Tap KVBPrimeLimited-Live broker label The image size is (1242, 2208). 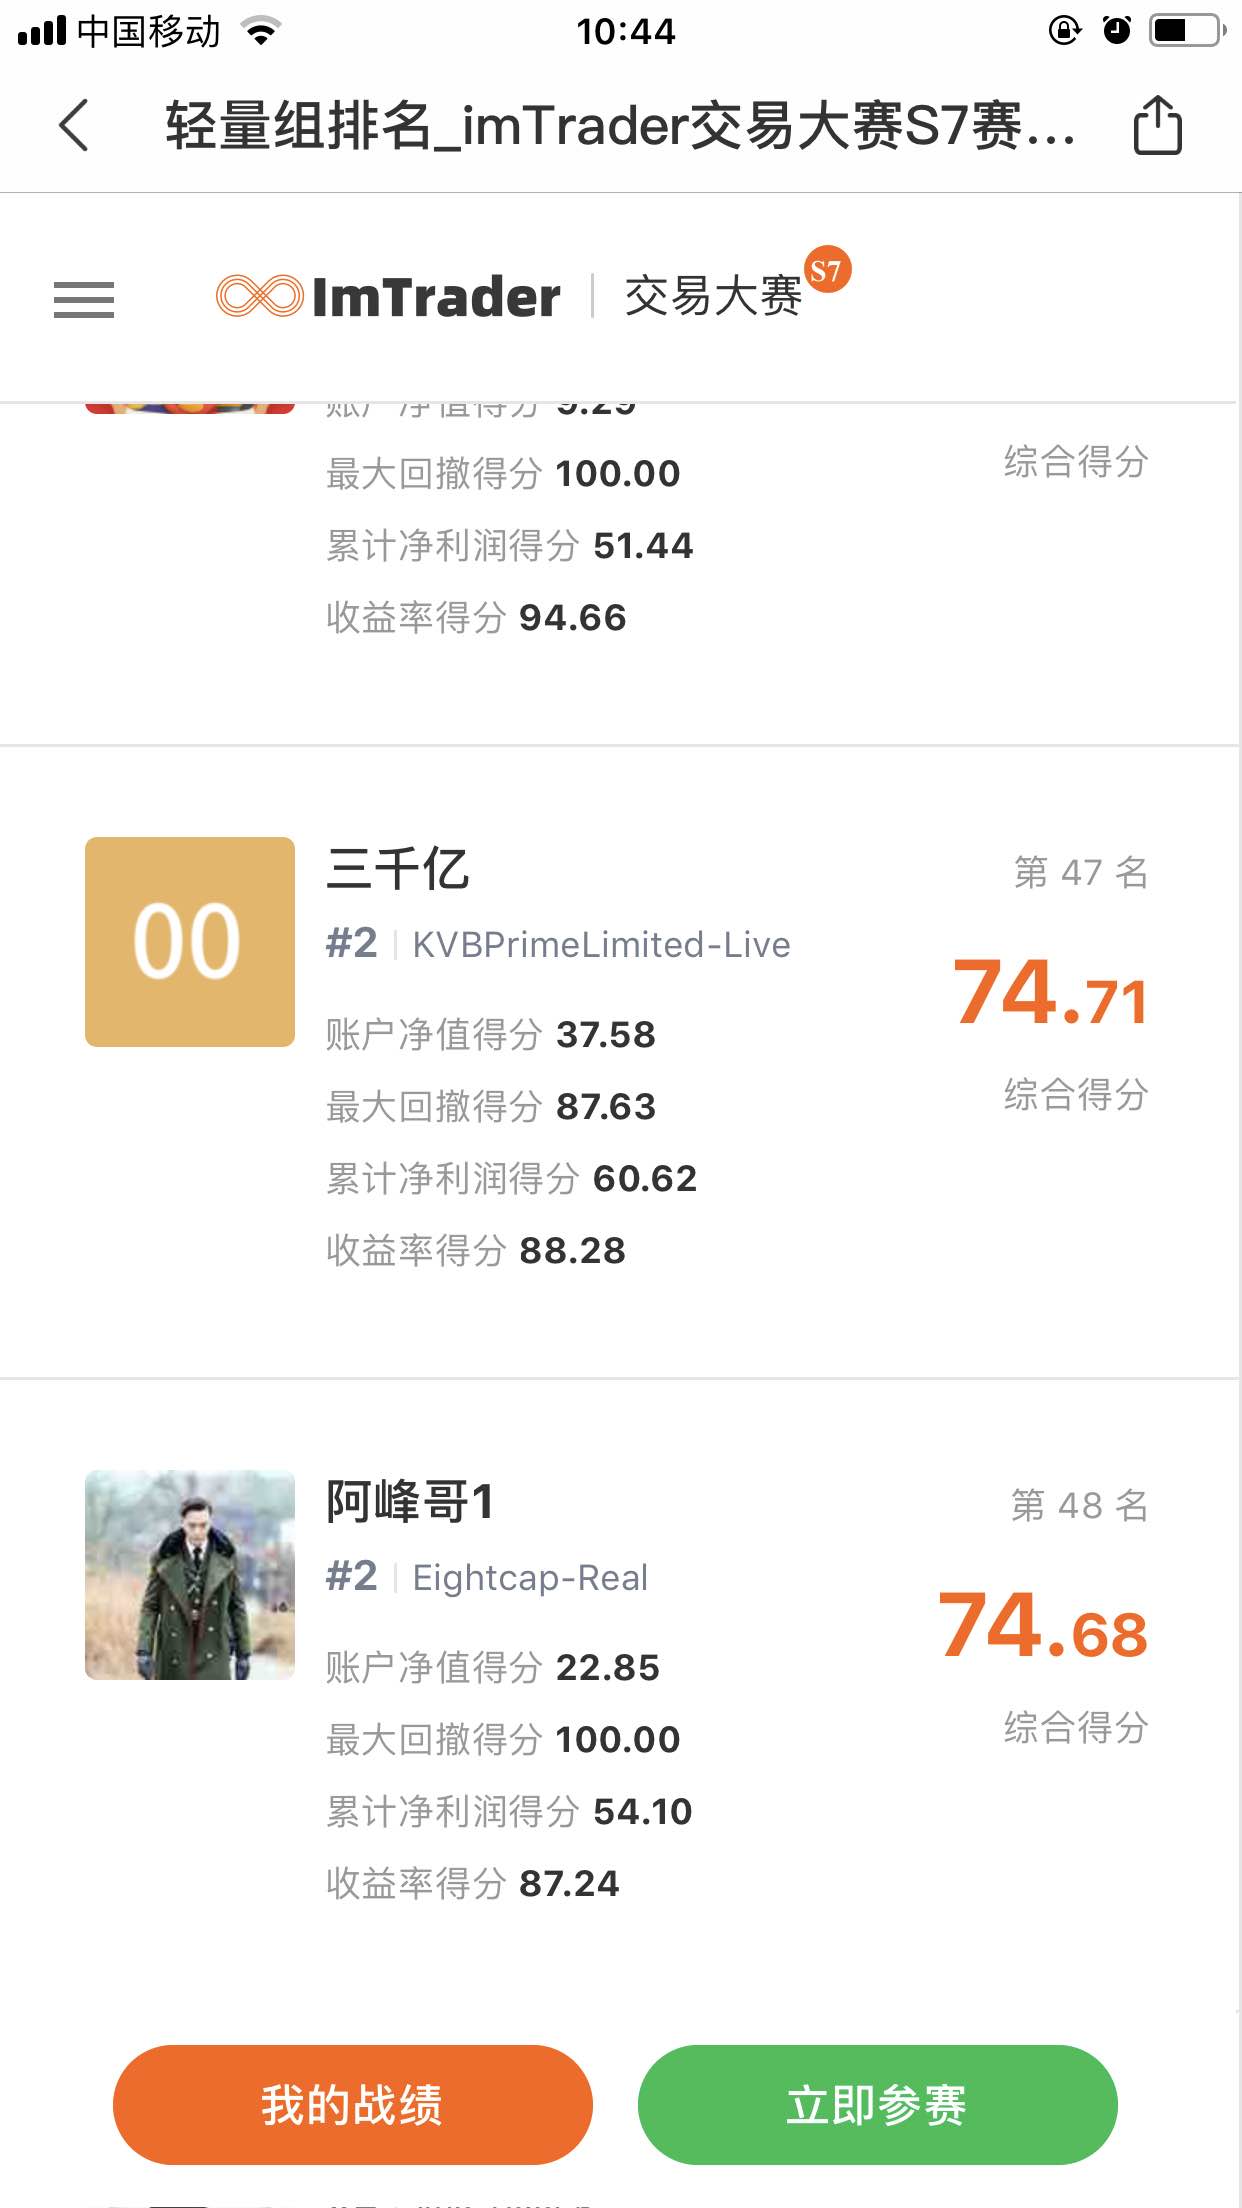click(602, 944)
